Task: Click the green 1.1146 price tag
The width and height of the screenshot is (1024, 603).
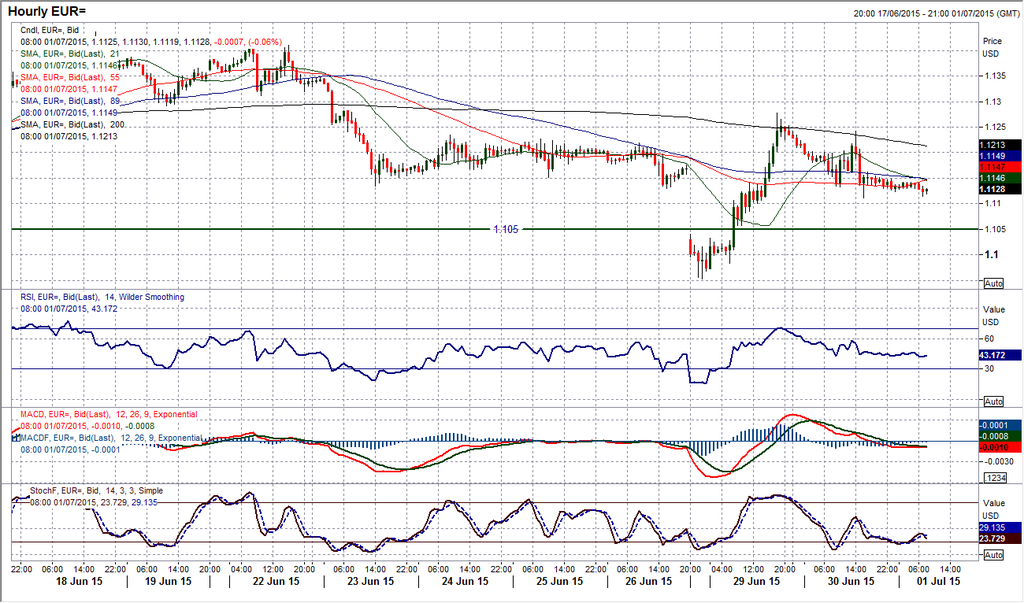Action: click(x=999, y=178)
